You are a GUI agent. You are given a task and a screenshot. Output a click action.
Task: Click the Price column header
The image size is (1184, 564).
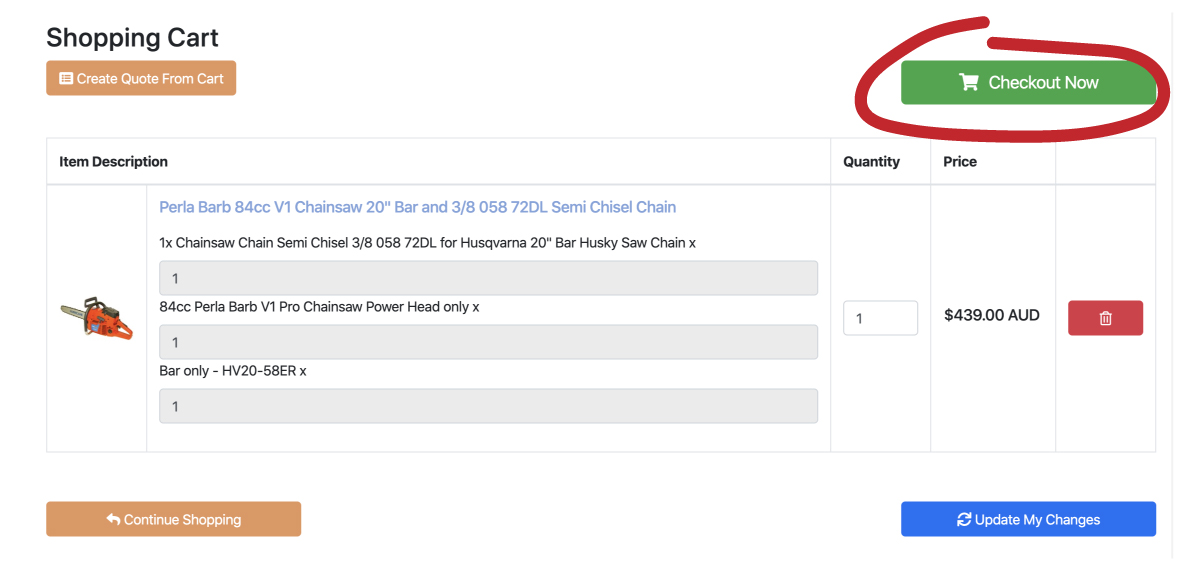tap(960, 162)
